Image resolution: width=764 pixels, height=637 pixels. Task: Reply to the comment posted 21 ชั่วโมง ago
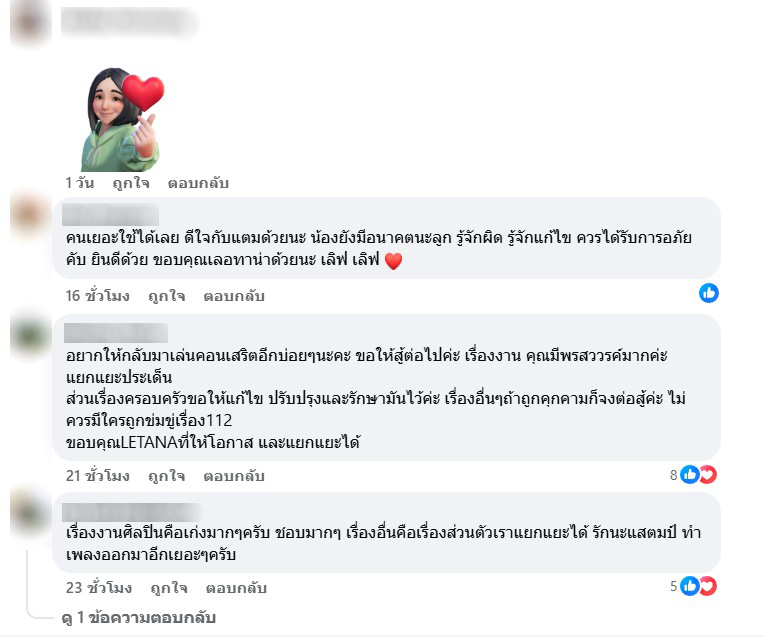(234, 476)
